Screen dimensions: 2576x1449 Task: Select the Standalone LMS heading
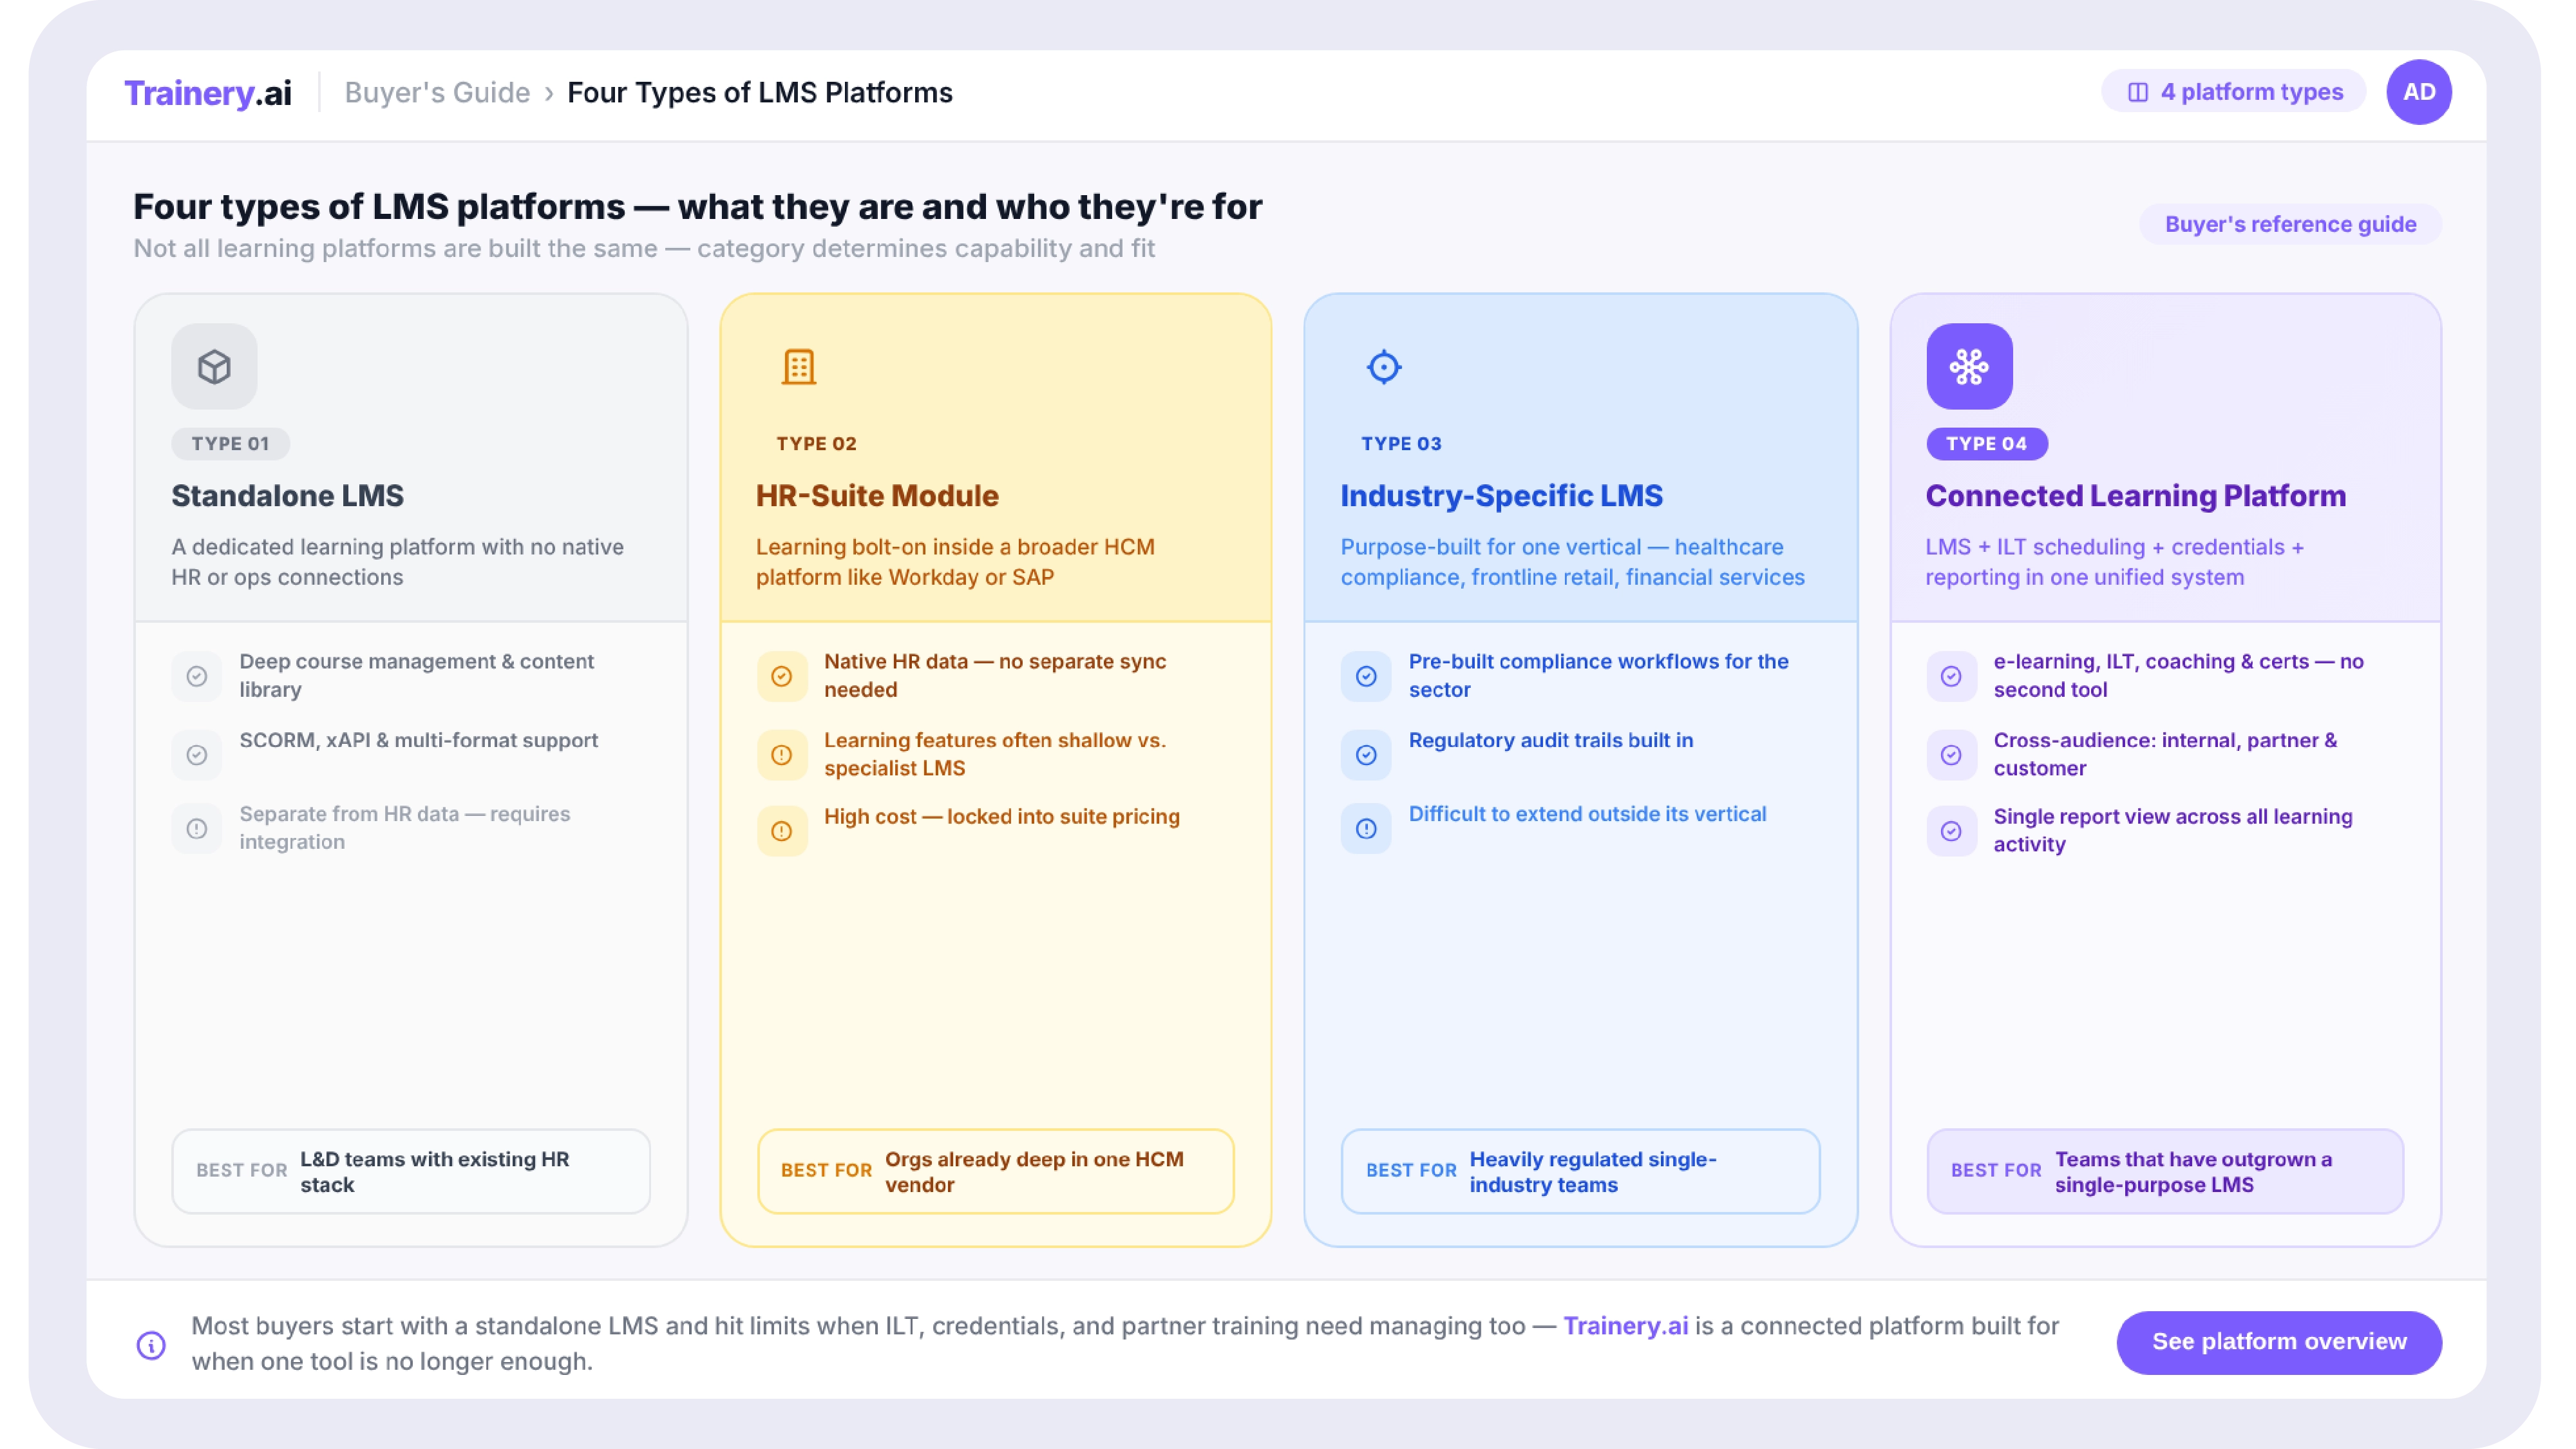click(287, 495)
